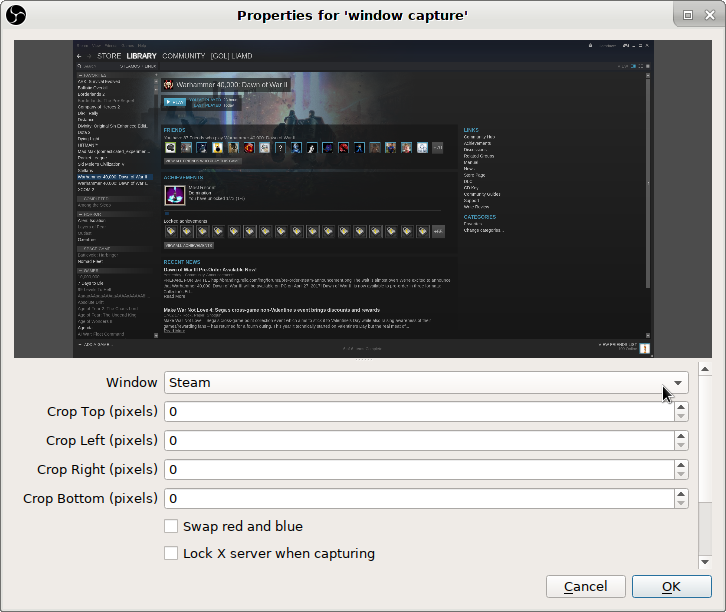Click properties scrollbar up arrow

pos(705,369)
